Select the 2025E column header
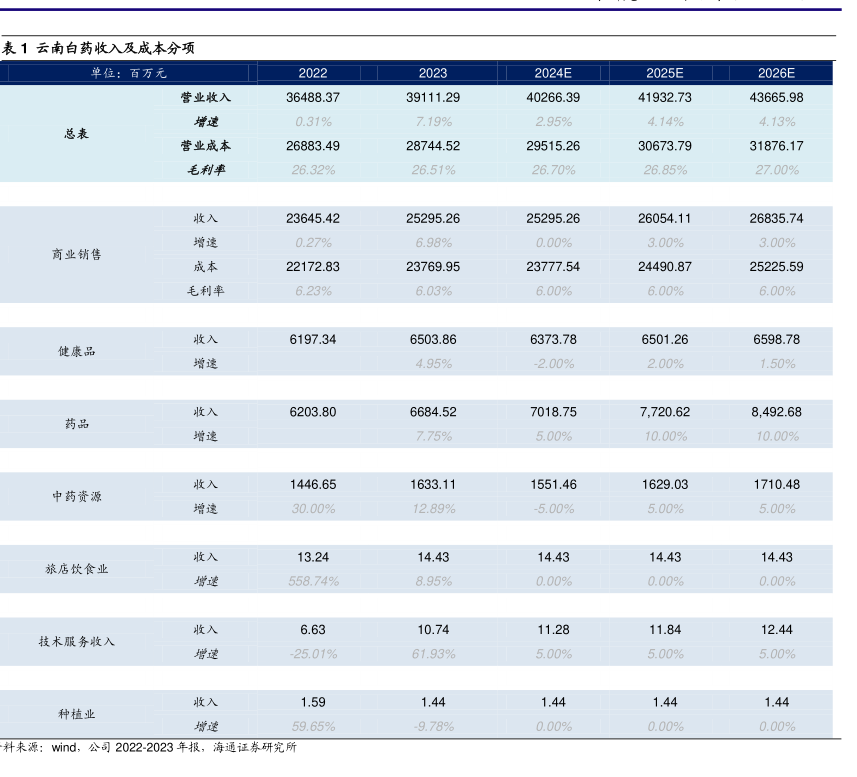The width and height of the screenshot is (857, 777). 665,73
